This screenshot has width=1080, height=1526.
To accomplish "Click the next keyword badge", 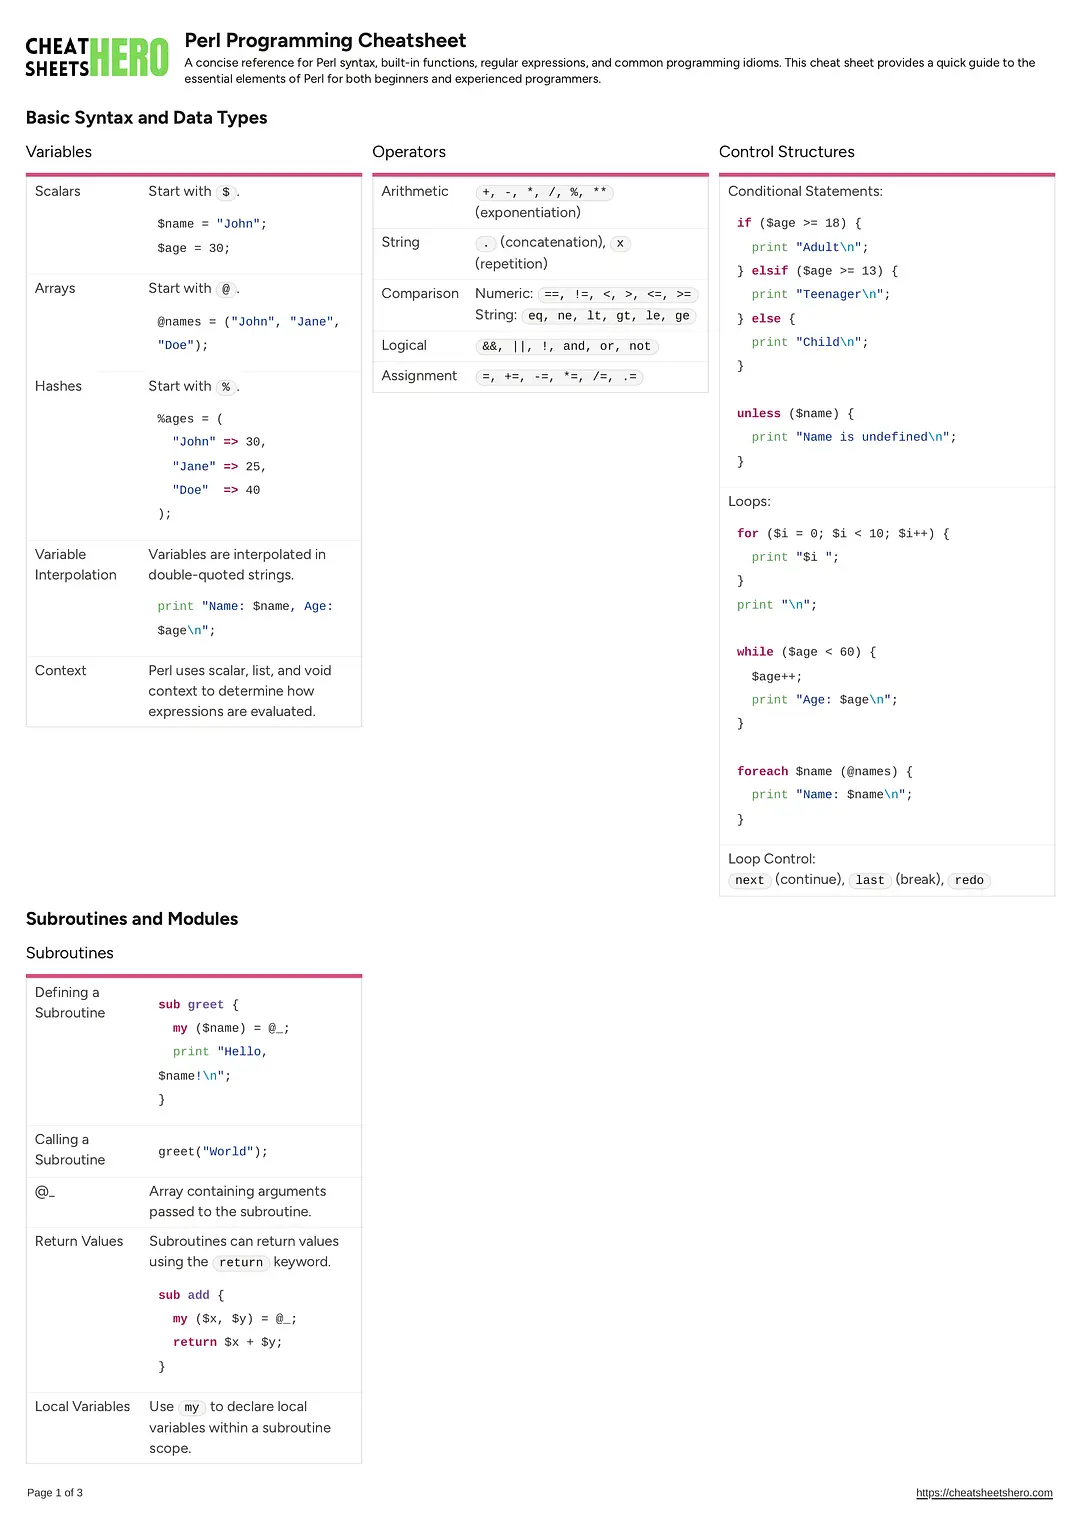I will coord(750,881).
